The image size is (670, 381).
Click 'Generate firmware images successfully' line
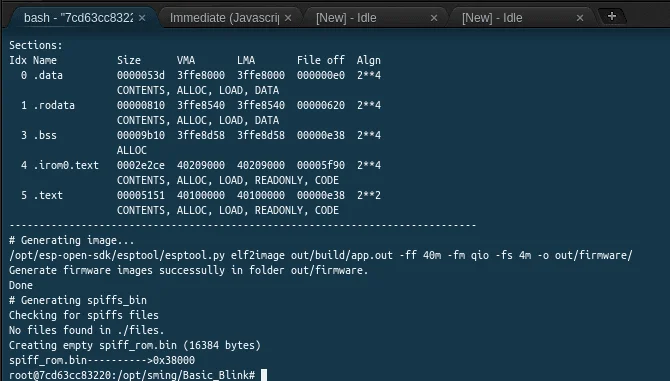click(188, 270)
